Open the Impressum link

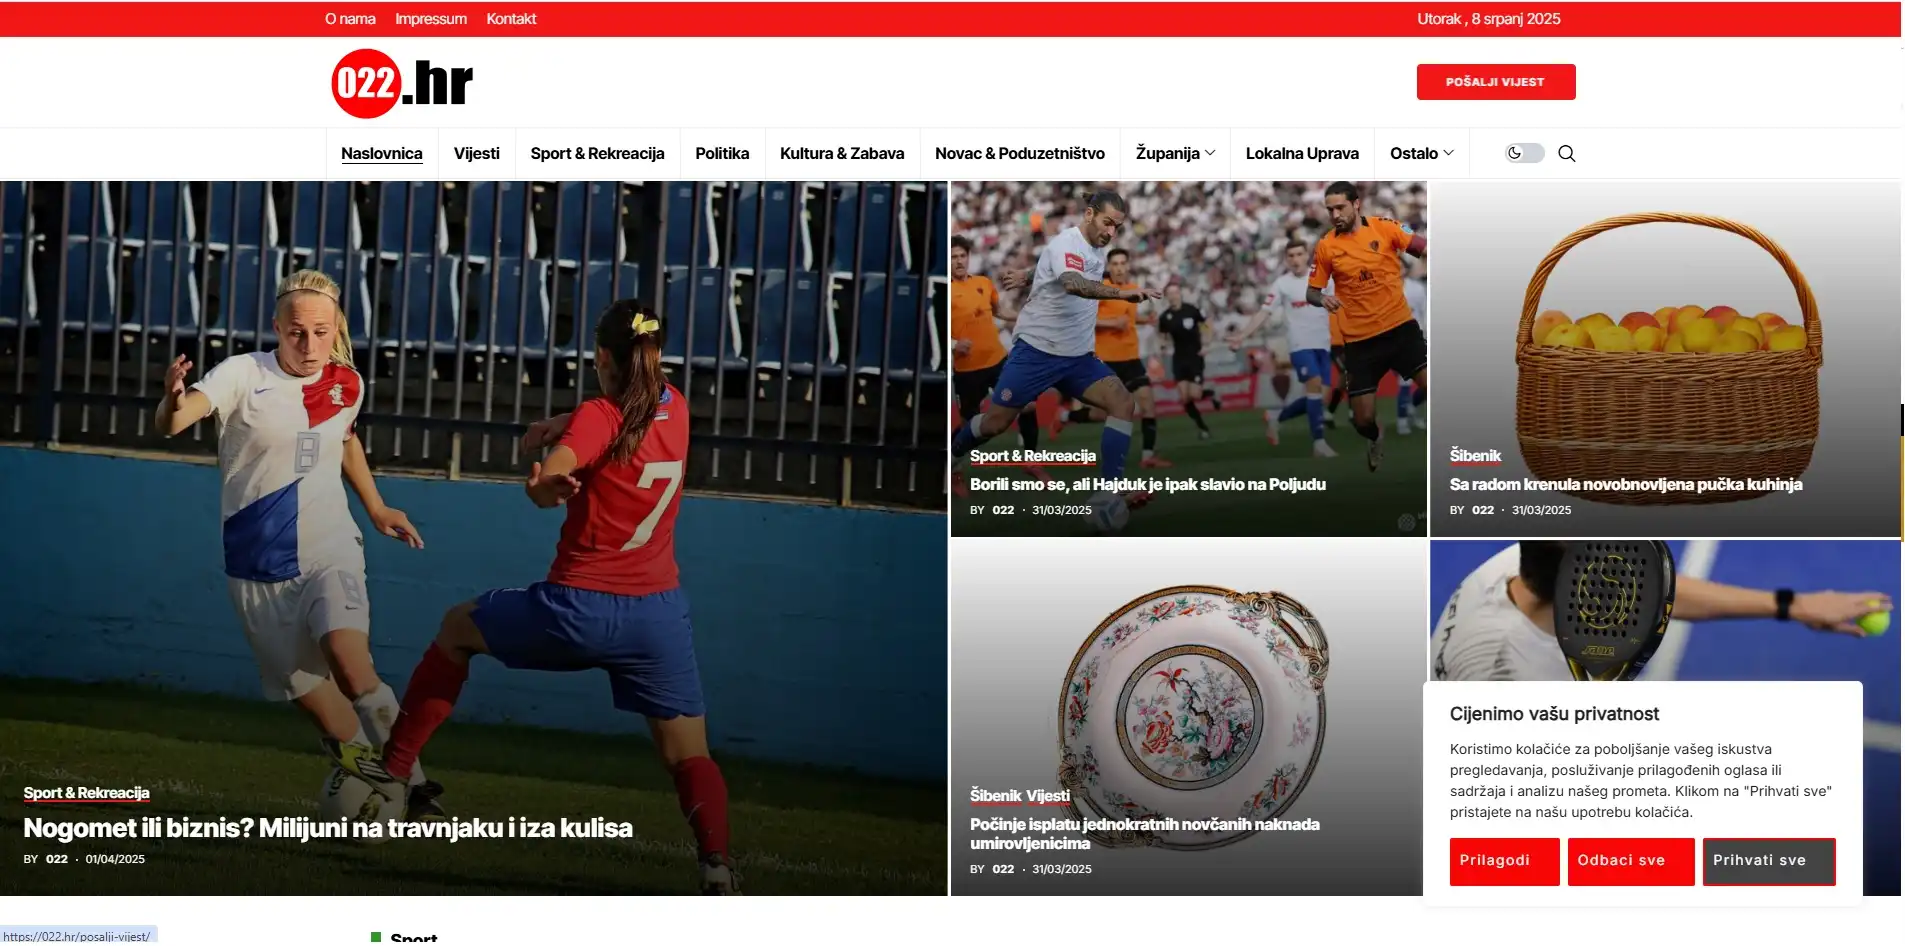pyautogui.click(x=431, y=19)
